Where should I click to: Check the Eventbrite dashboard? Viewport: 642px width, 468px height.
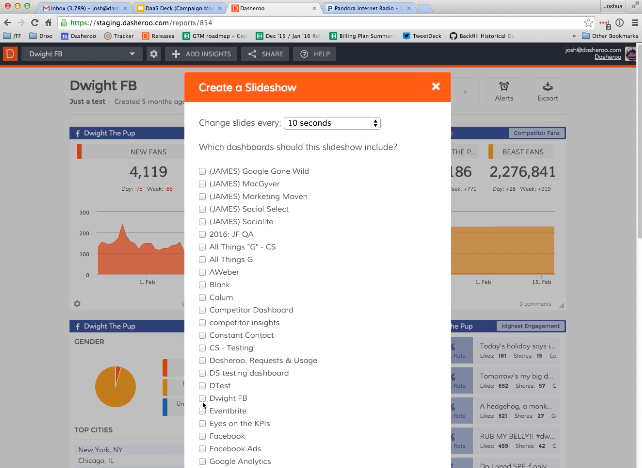[202, 411]
